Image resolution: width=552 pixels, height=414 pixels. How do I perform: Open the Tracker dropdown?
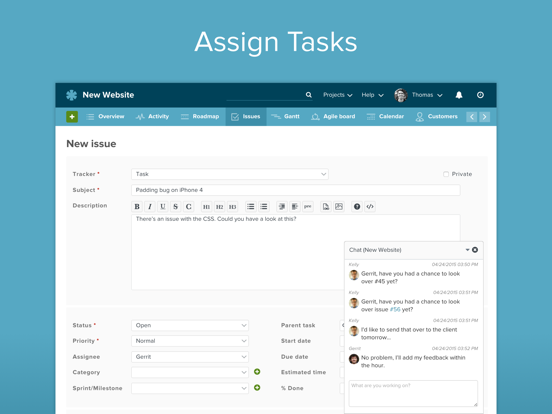[x=230, y=174]
